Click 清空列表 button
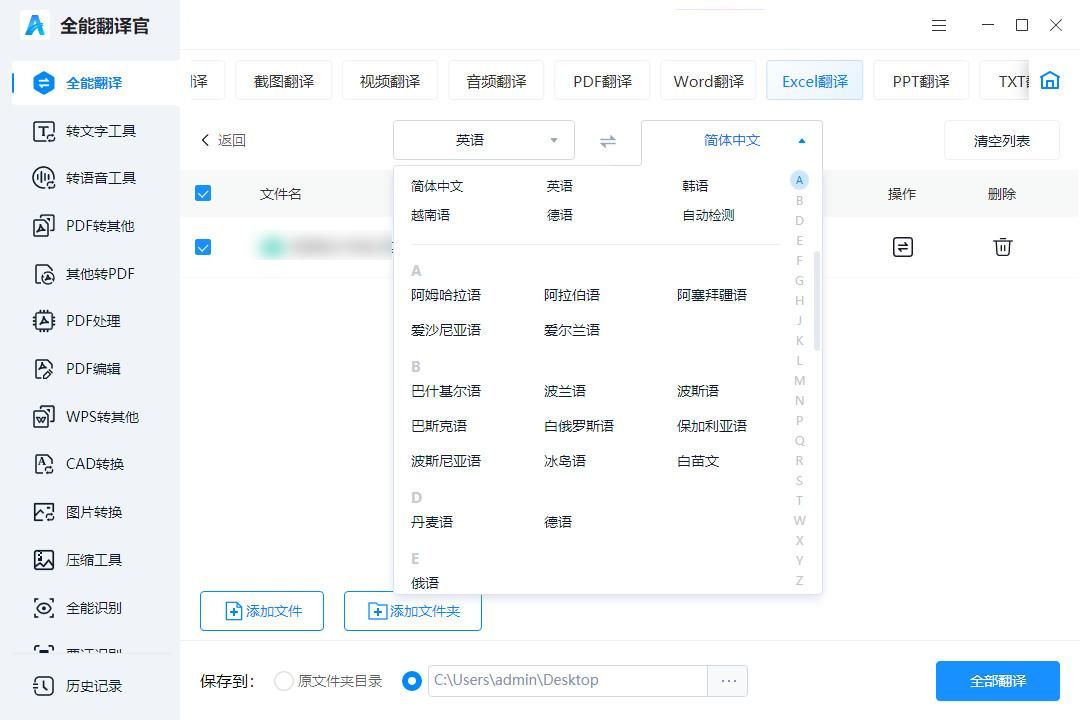The image size is (1080, 720). [1001, 141]
